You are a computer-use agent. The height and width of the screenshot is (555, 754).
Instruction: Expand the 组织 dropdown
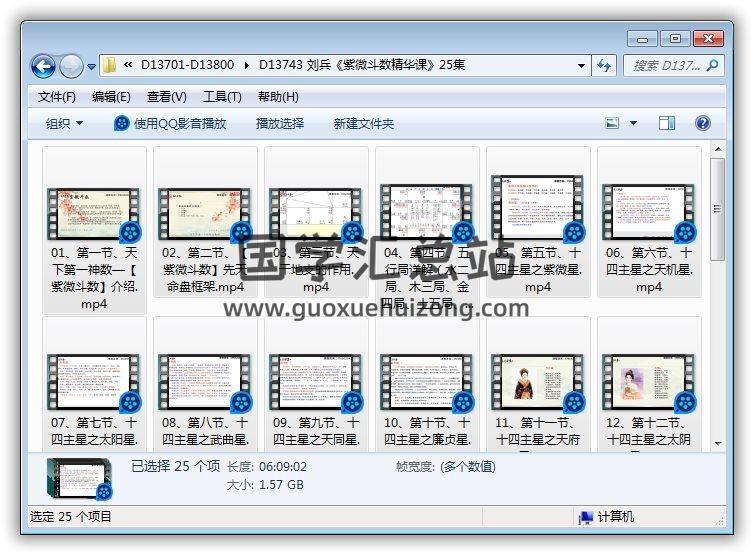click(64, 124)
